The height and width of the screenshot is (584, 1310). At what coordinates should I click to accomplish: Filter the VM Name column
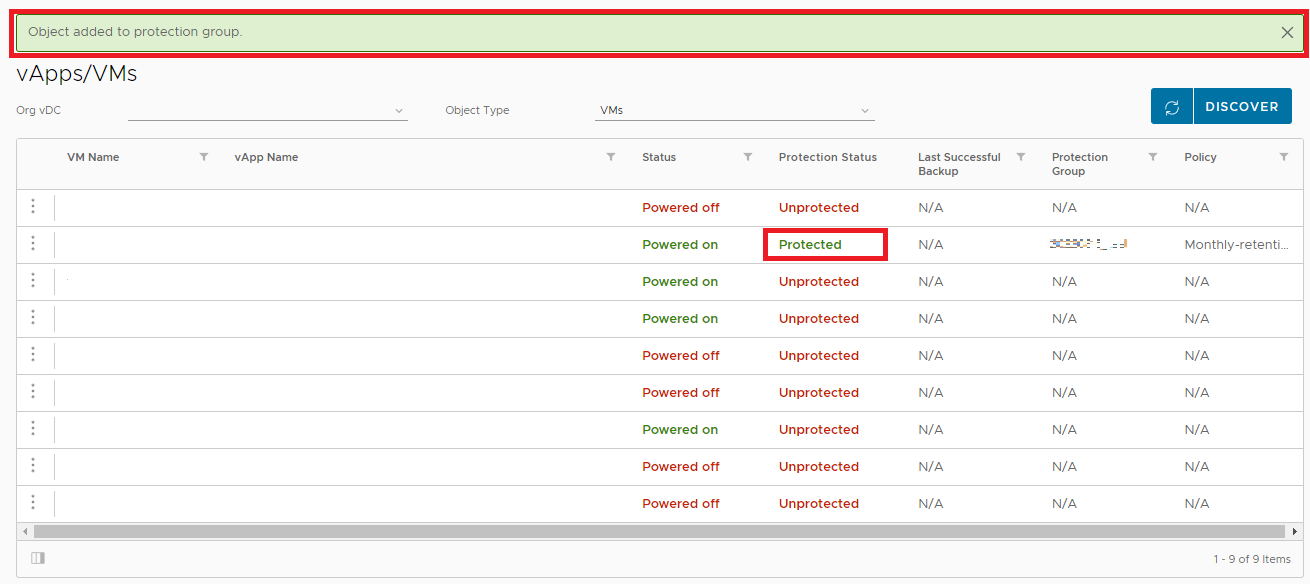[x=204, y=157]
